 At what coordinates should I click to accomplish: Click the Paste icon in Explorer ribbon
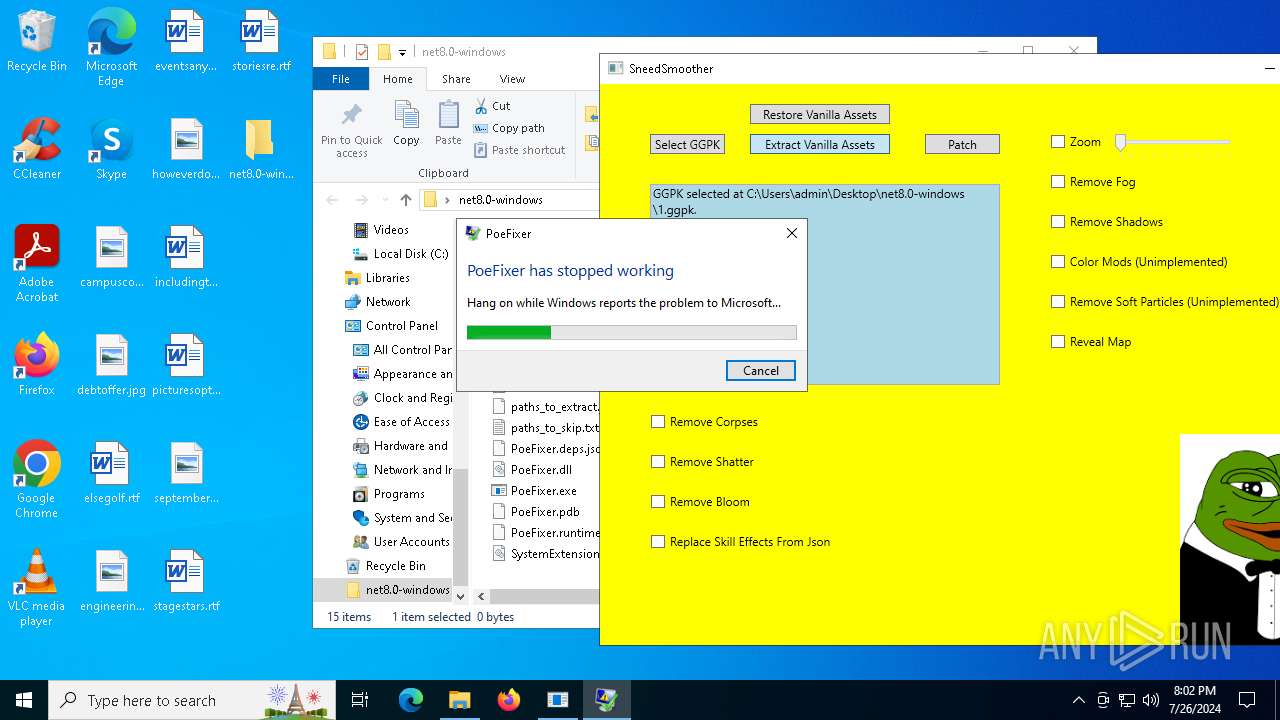tap(448, 123)
